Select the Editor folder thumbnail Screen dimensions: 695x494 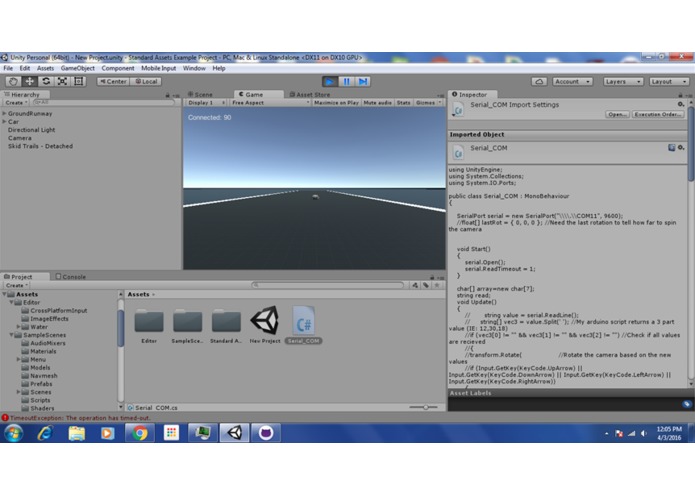pyautogui.click(x=149, y=325)
